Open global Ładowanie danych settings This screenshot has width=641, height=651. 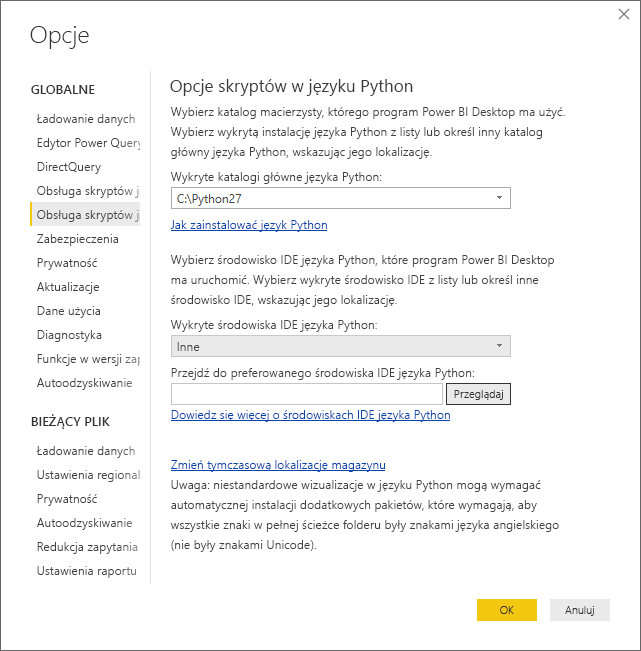pyautogui.click(x=86, y=119)
